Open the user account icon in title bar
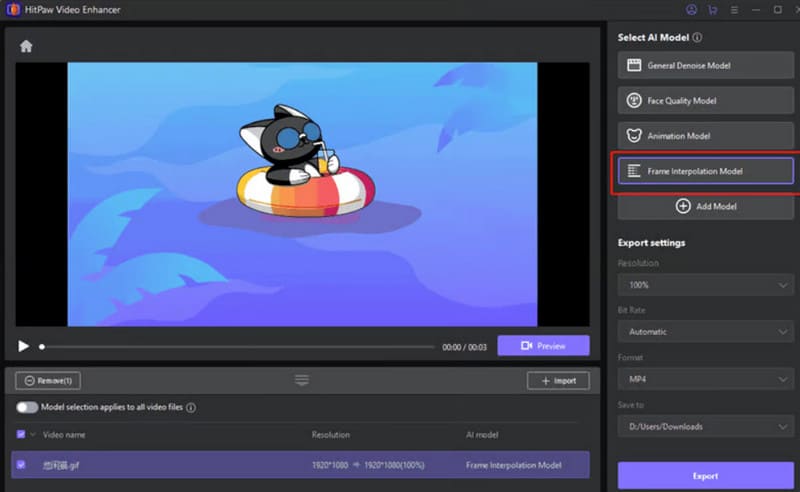The height and width of the screenshot is (492, 800). coord(691,10)
